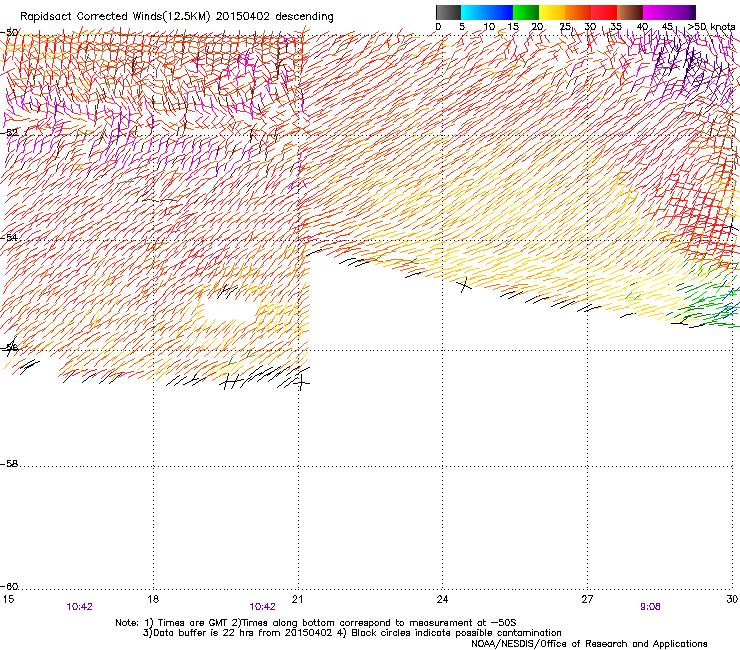Click the latitude label '-54'
The height and width of the screenshot is (650, 740).
9,237
